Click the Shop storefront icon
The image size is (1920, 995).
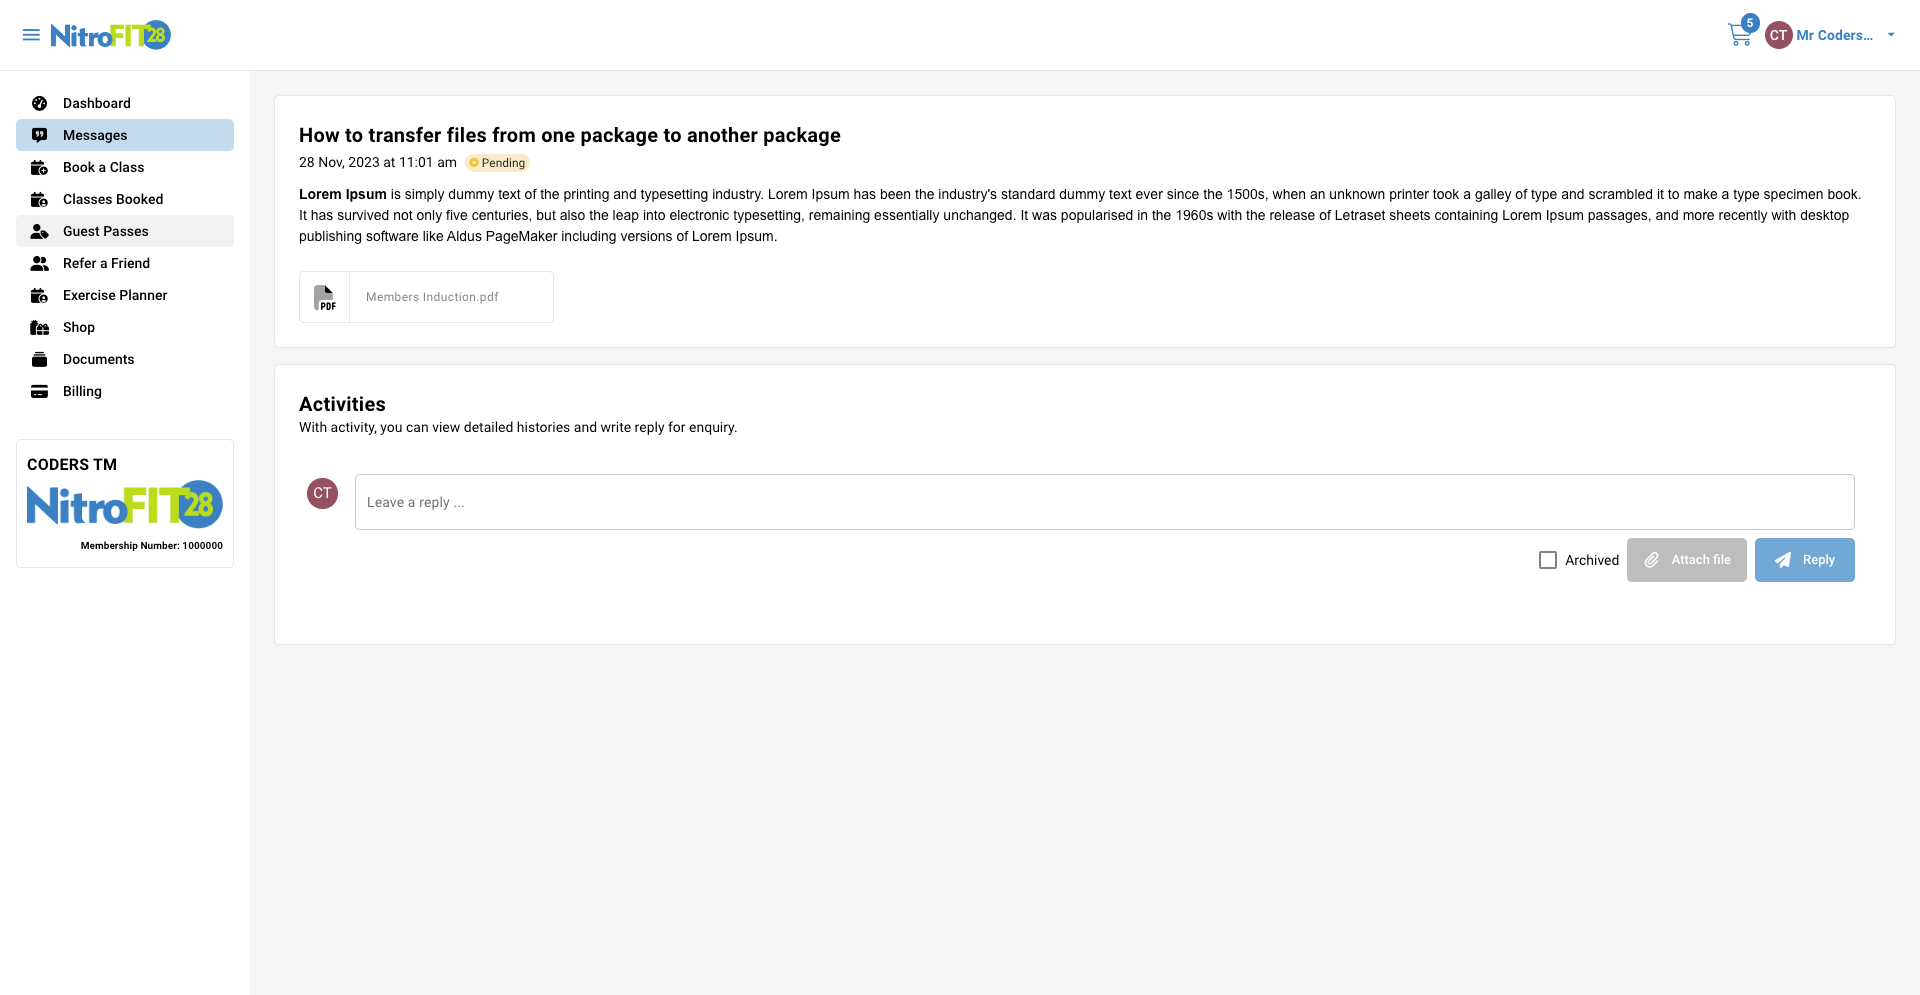tap(40, 327)
